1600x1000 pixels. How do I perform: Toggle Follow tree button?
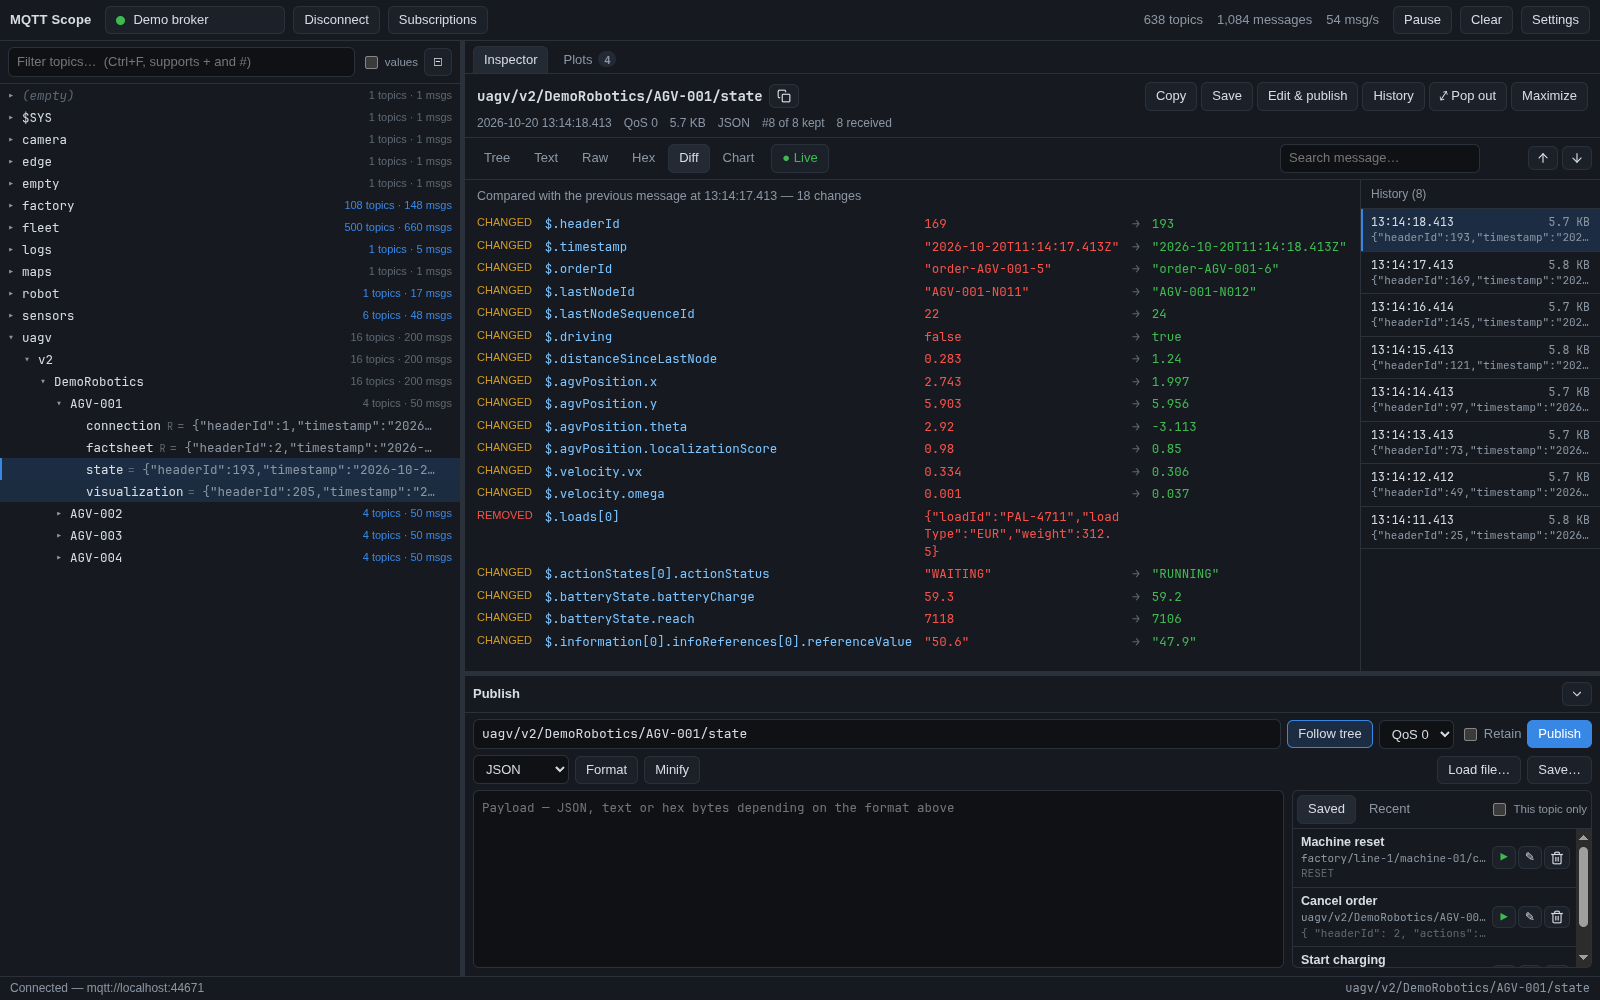1329,734
